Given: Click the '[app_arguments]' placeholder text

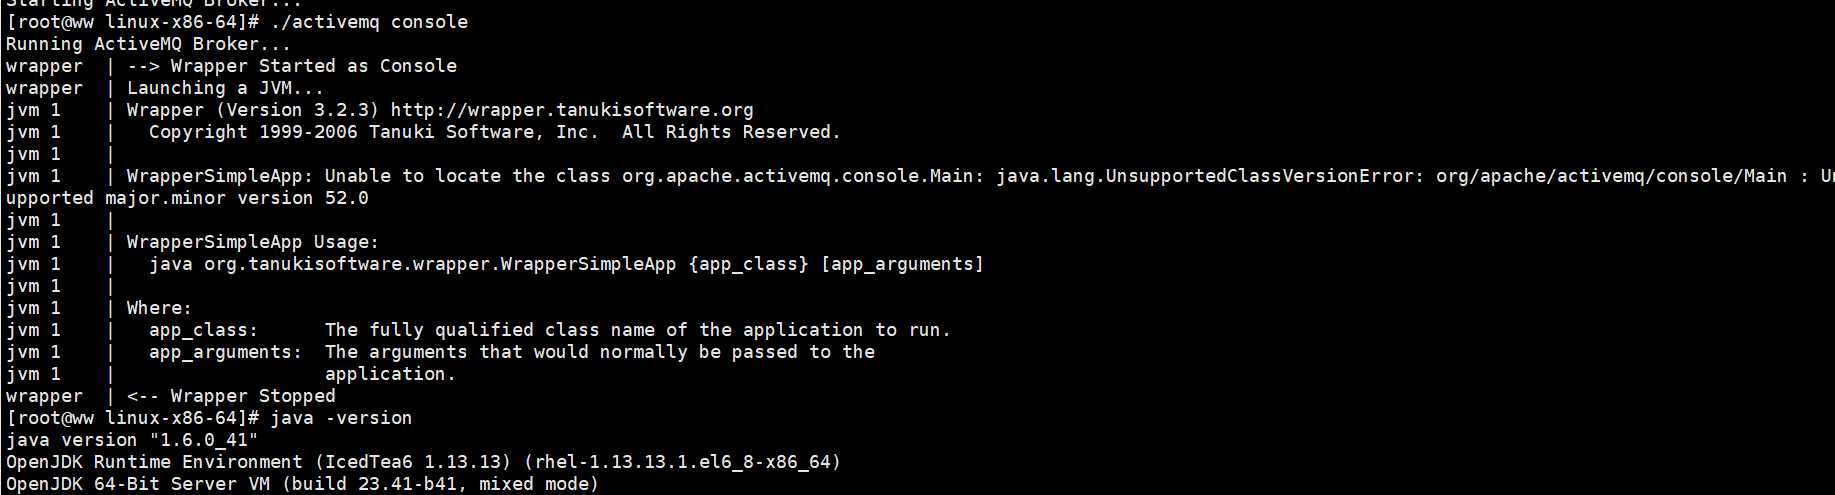Looking at the screenshot, I should click(x=902, y=264).
